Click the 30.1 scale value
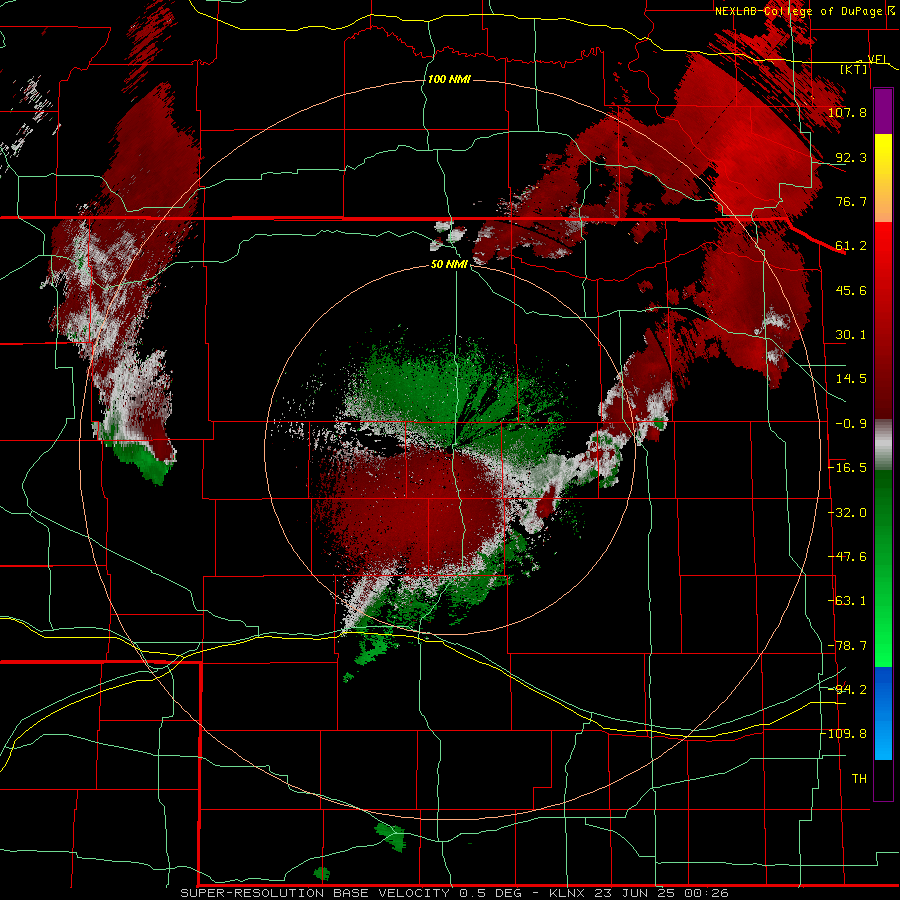The height and width of the screenshot is (900, 900). 851,335
